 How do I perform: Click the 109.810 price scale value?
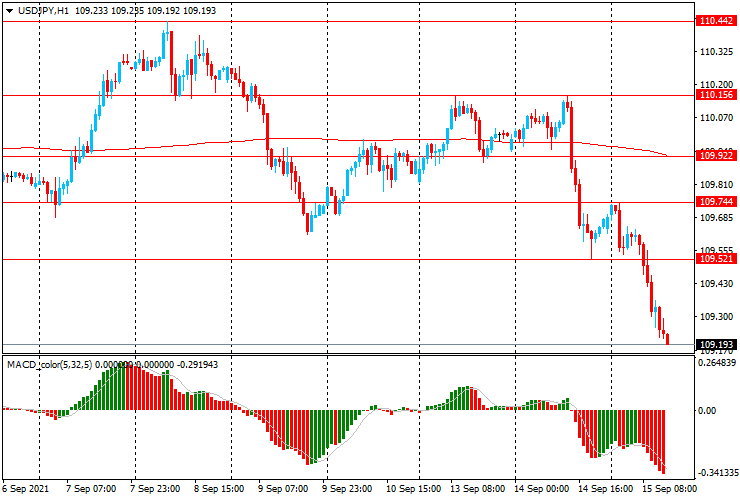[x=716, y=185]
